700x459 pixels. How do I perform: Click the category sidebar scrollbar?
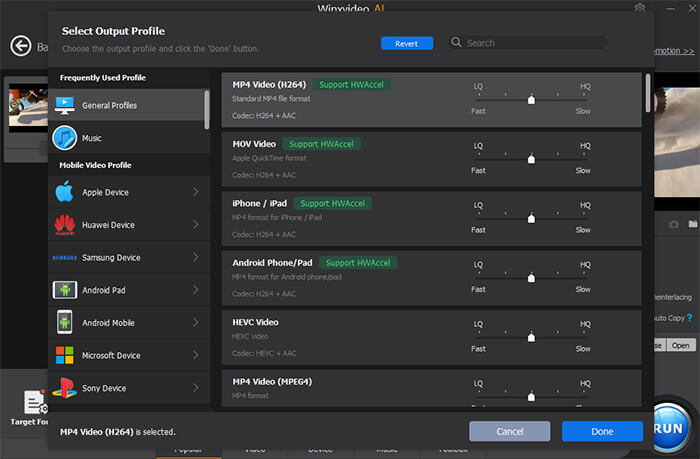point(207,110)
